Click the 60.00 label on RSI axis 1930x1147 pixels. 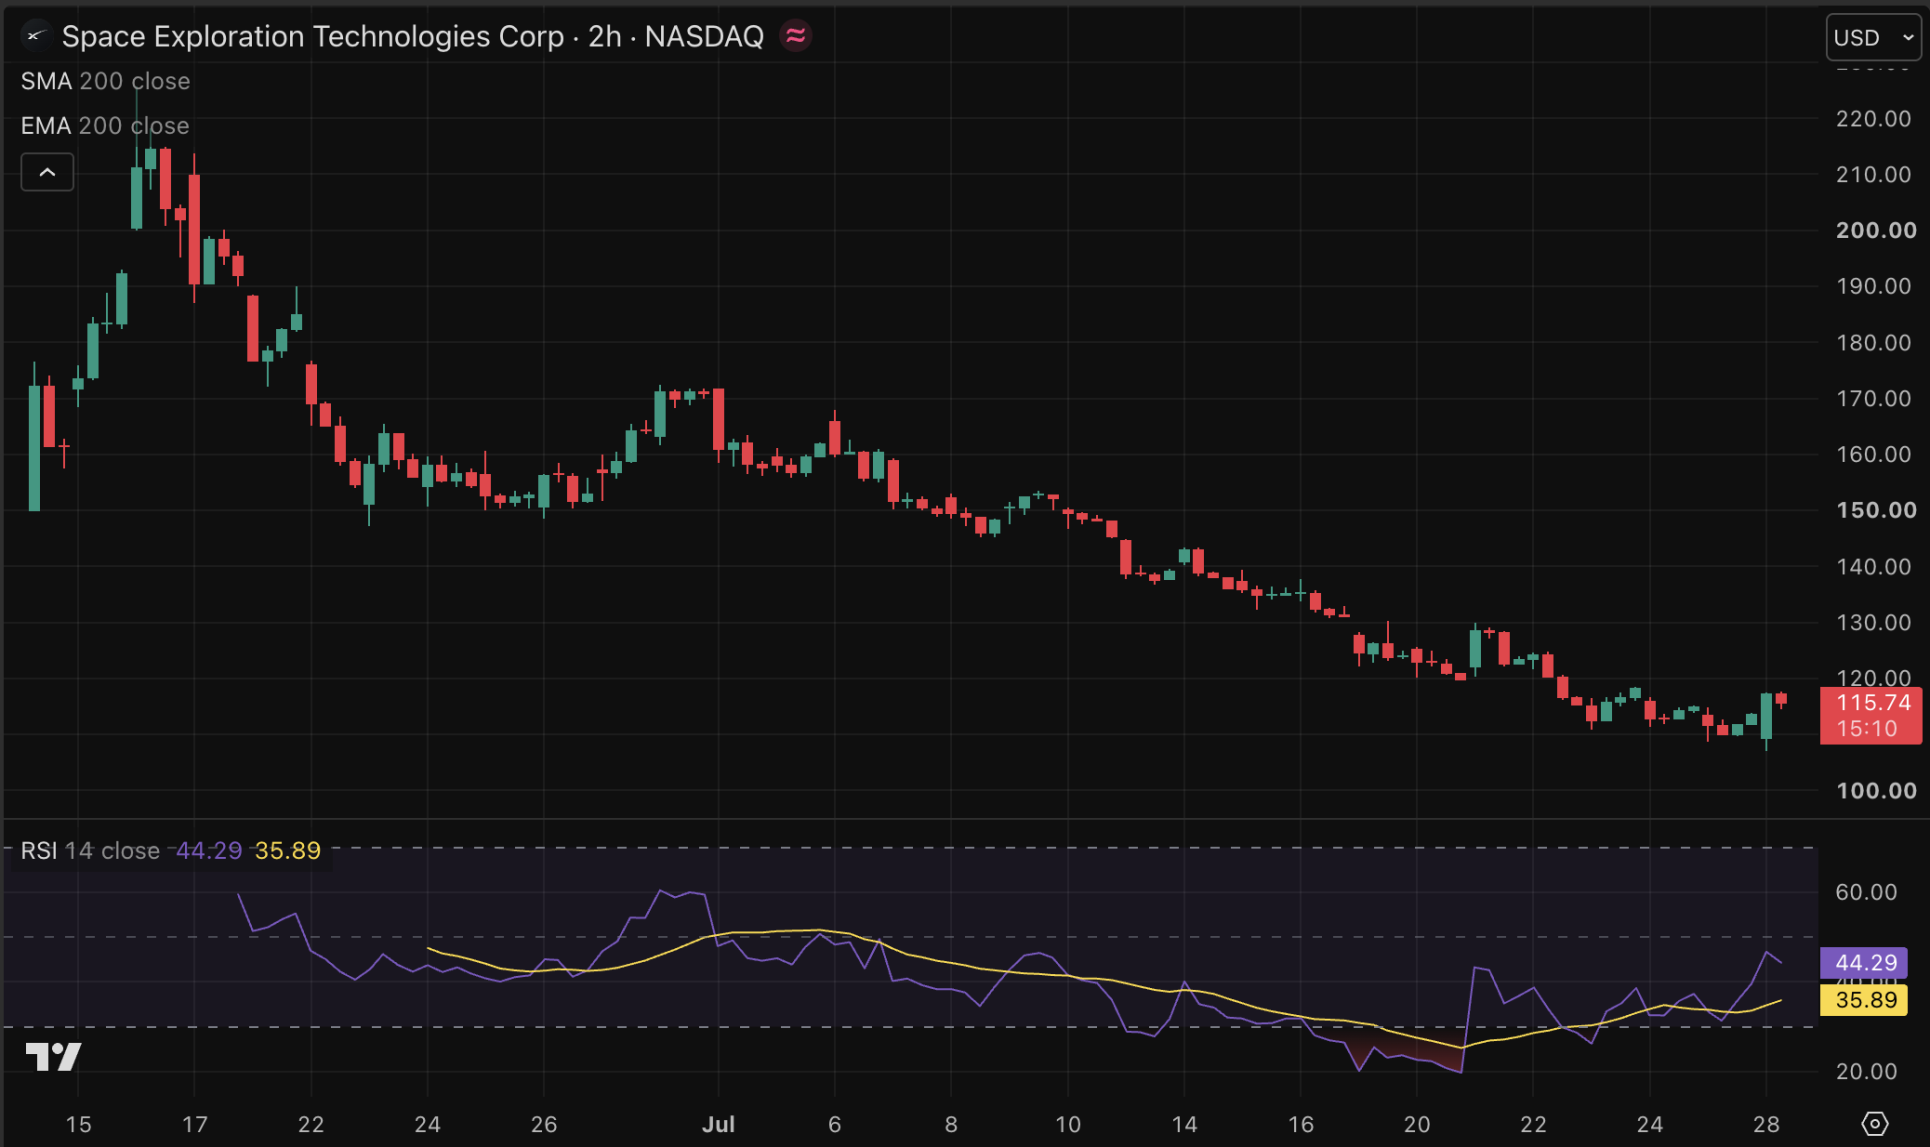[x=1866, y=892]
